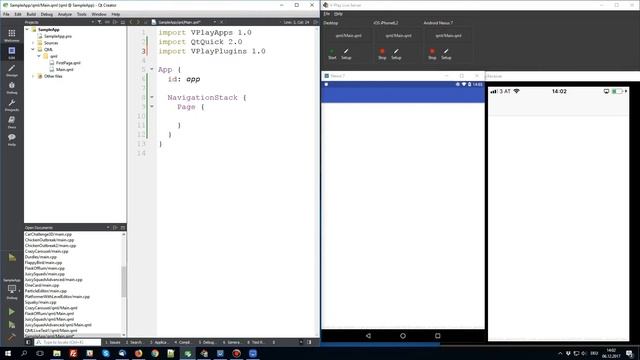640x360 pixels.
Task: Open Setup for the Desktop client
Action: 346,54
